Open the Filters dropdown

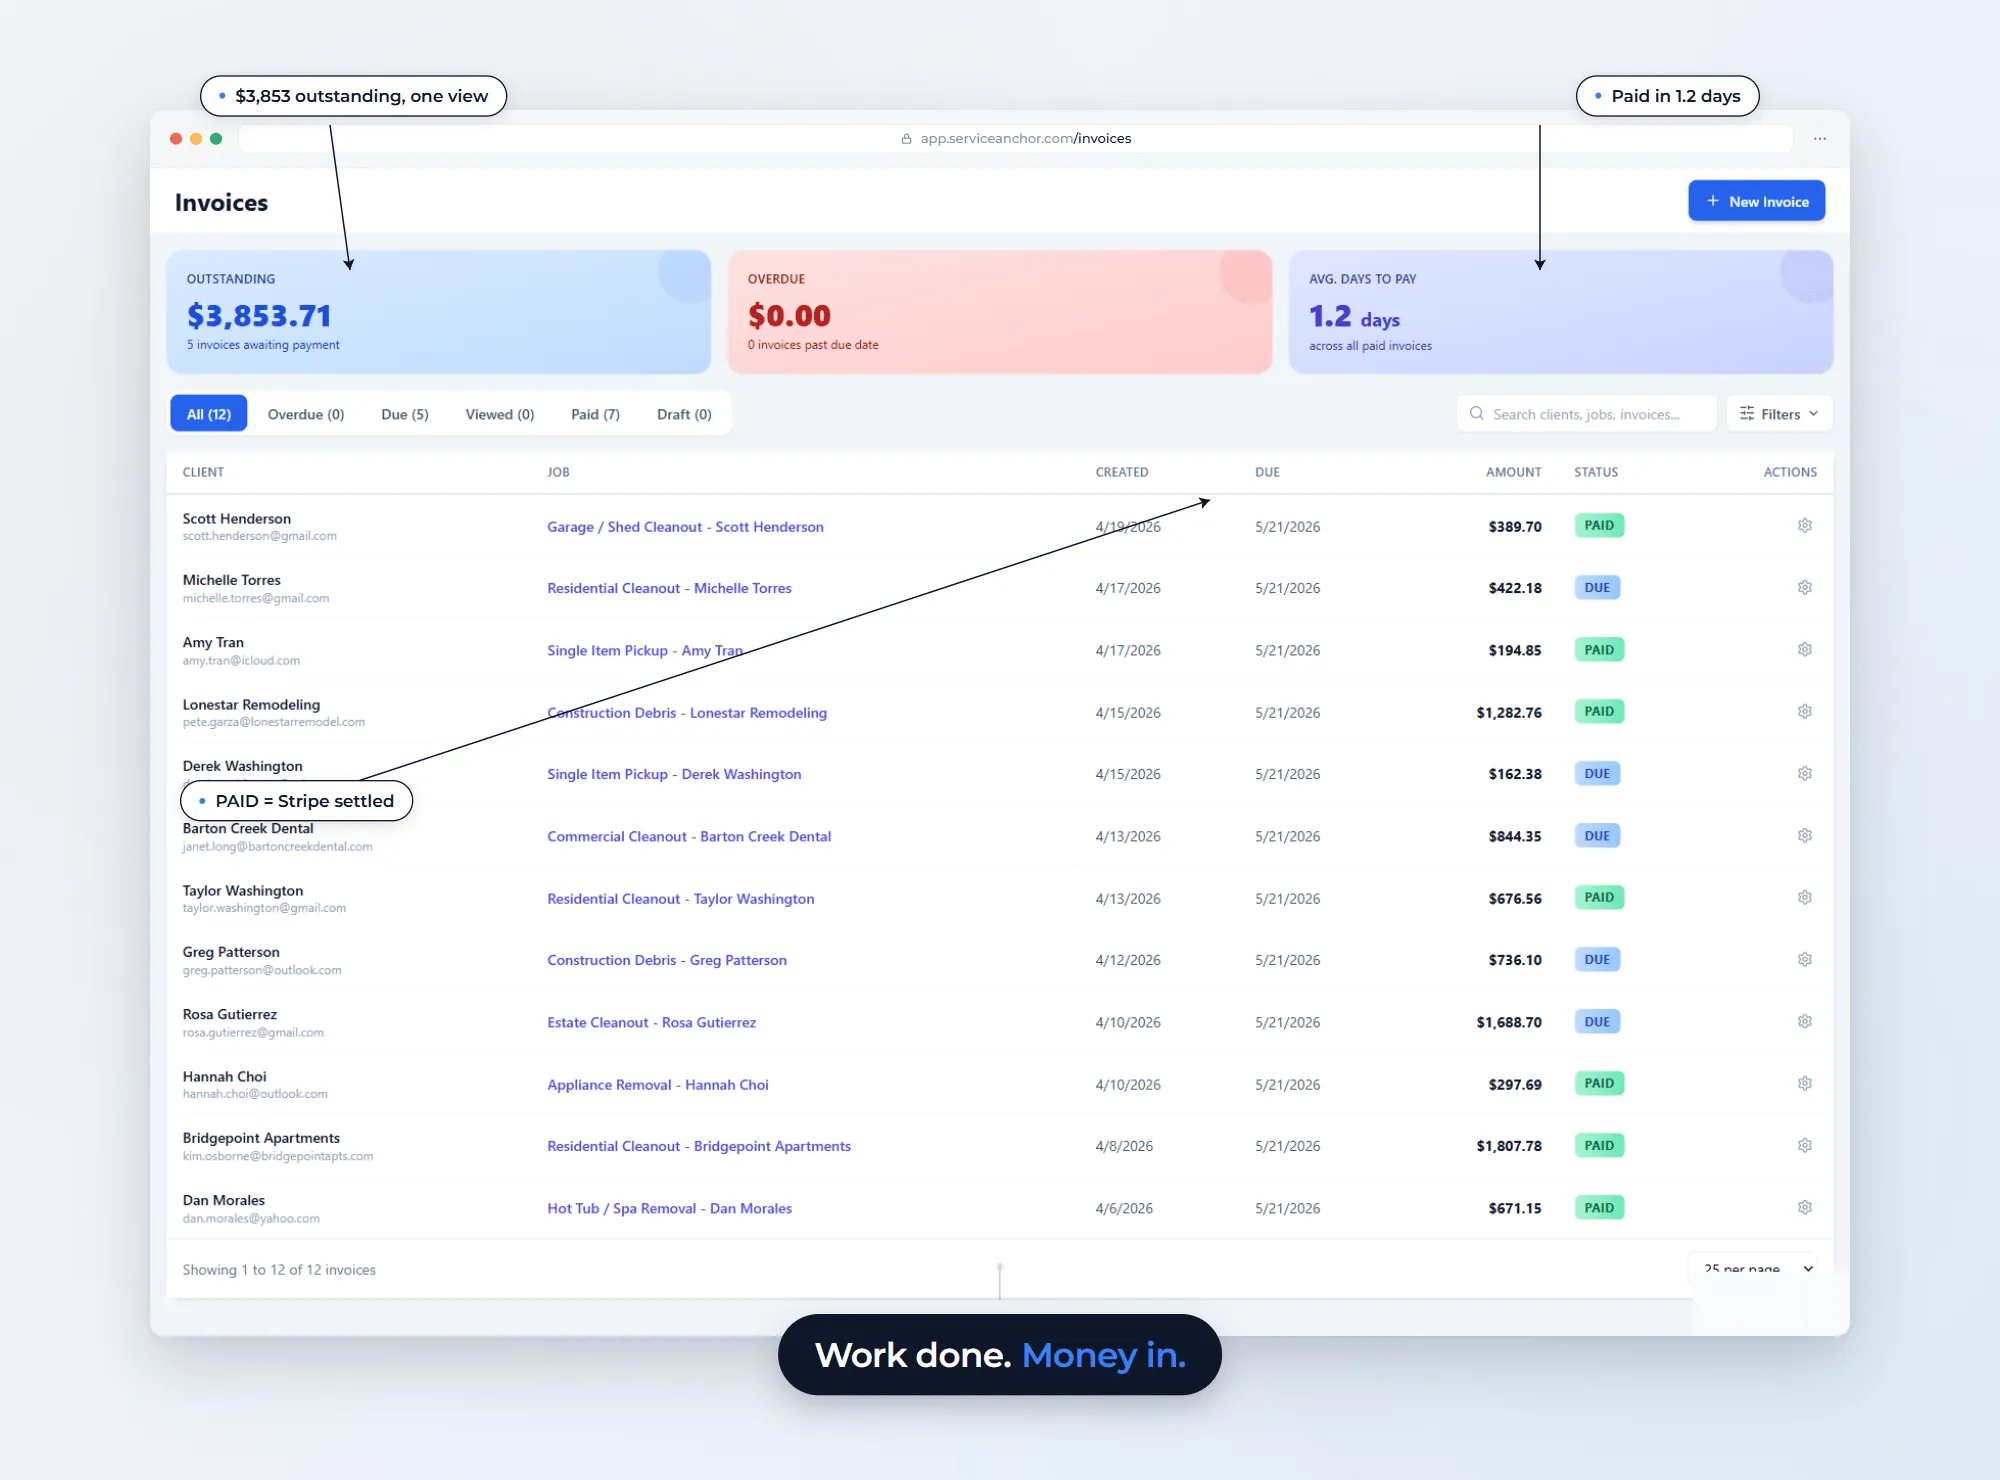pyautogui.click(x=1779, y=414)
